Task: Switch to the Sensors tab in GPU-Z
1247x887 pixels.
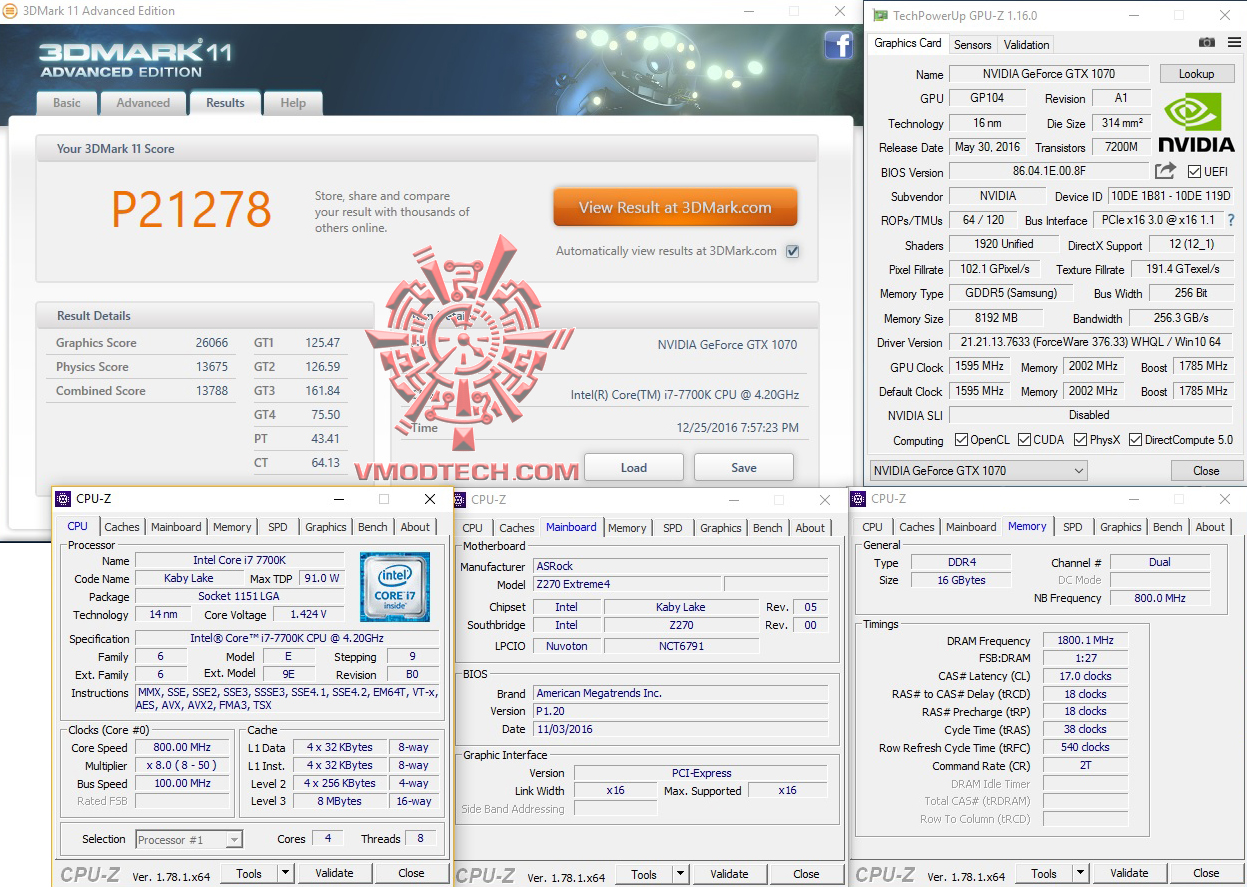Action: click(972, 44)
